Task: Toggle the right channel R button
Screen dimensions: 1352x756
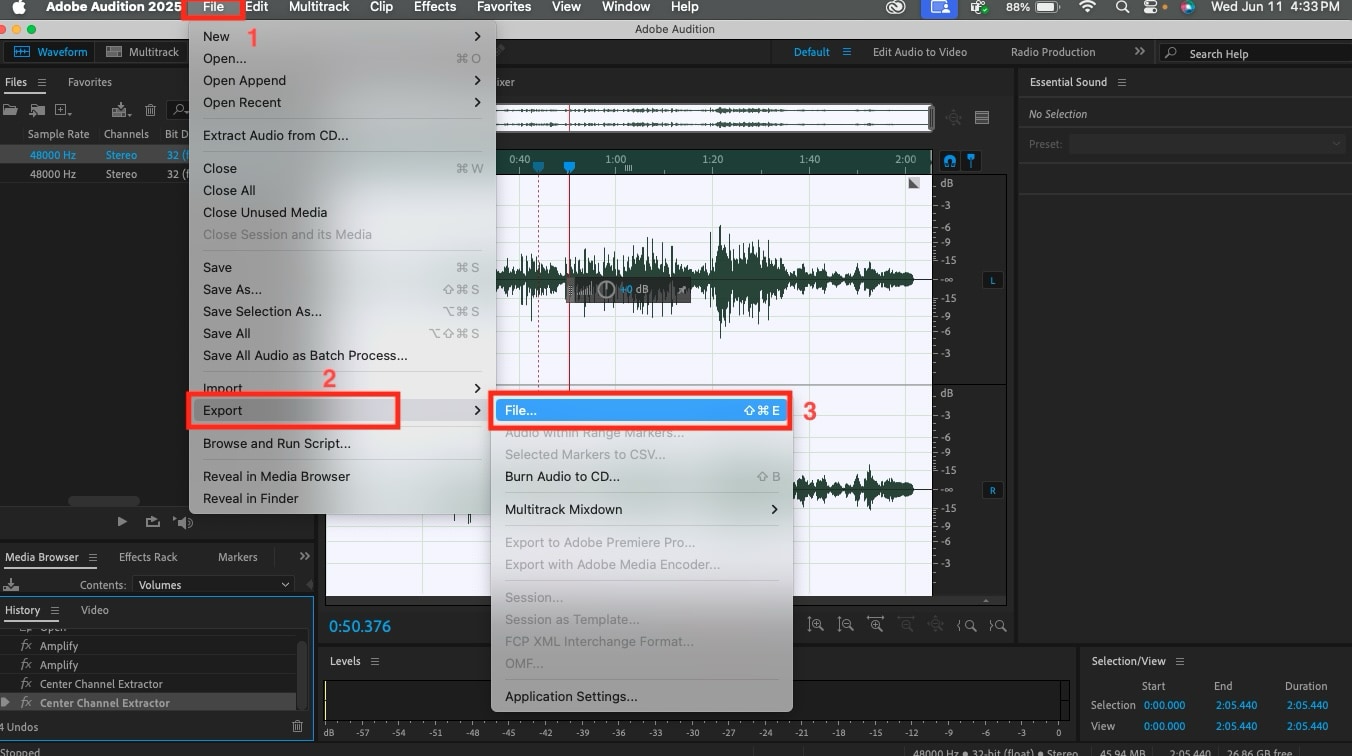Action: click(x=993, y=490)
